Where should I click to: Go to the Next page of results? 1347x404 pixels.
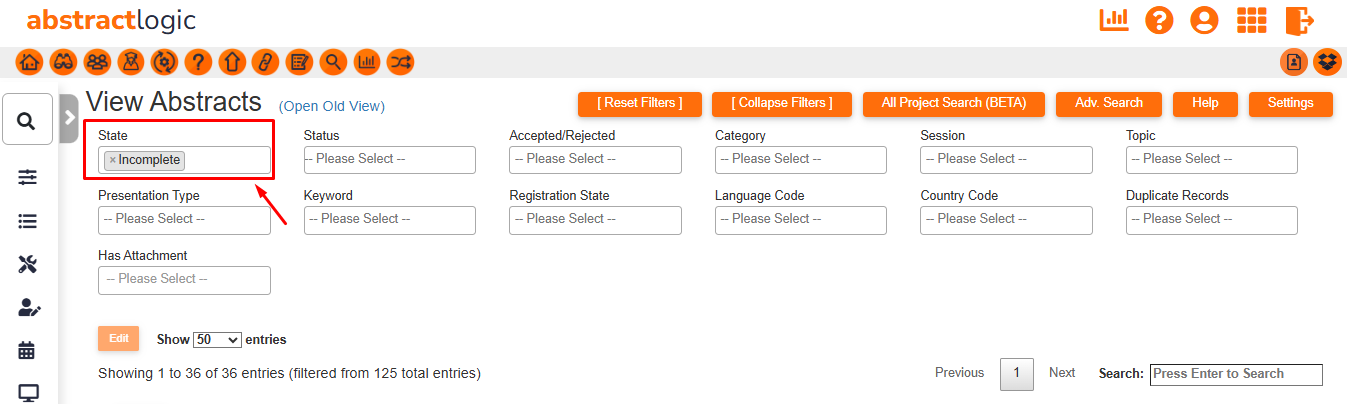click(x=1062, y=373)
